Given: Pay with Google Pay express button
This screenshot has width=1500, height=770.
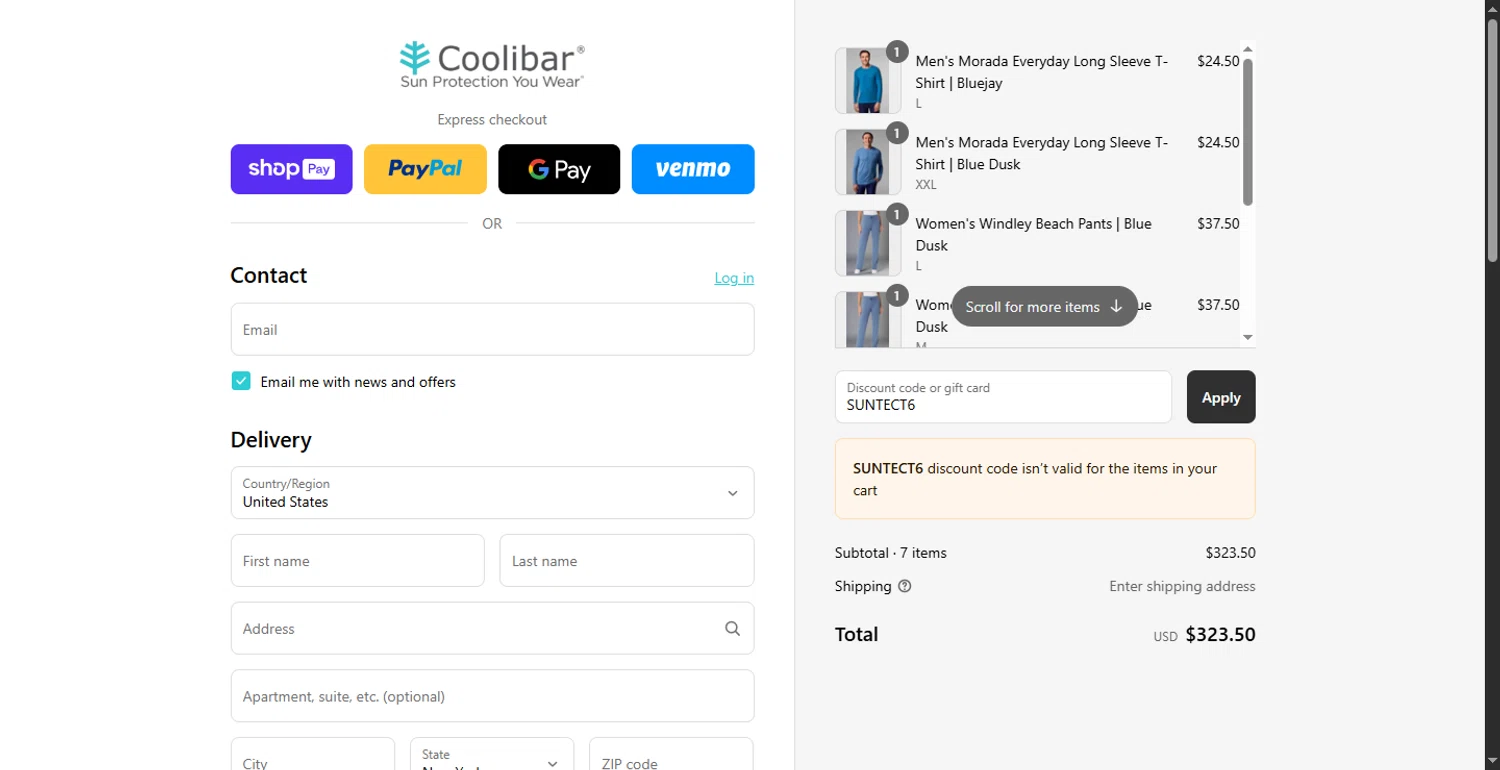Looking at the screenshot, I should (x=559, y=169).
